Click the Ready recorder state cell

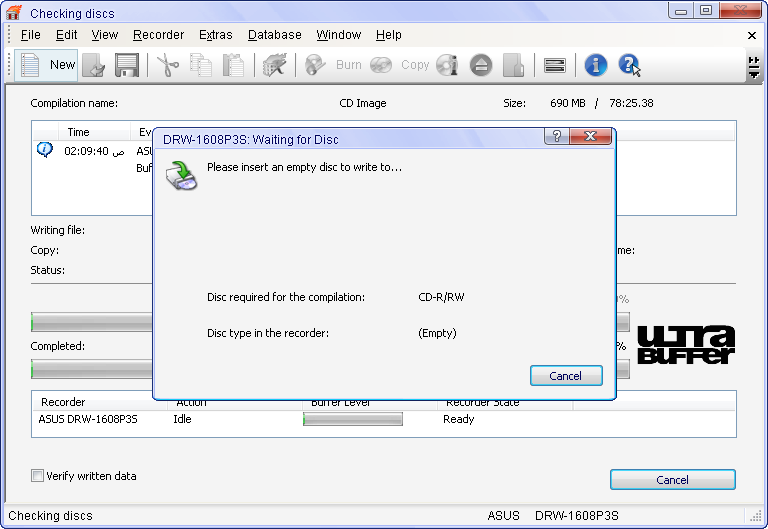pyautogui.click(x=459, y=419)
